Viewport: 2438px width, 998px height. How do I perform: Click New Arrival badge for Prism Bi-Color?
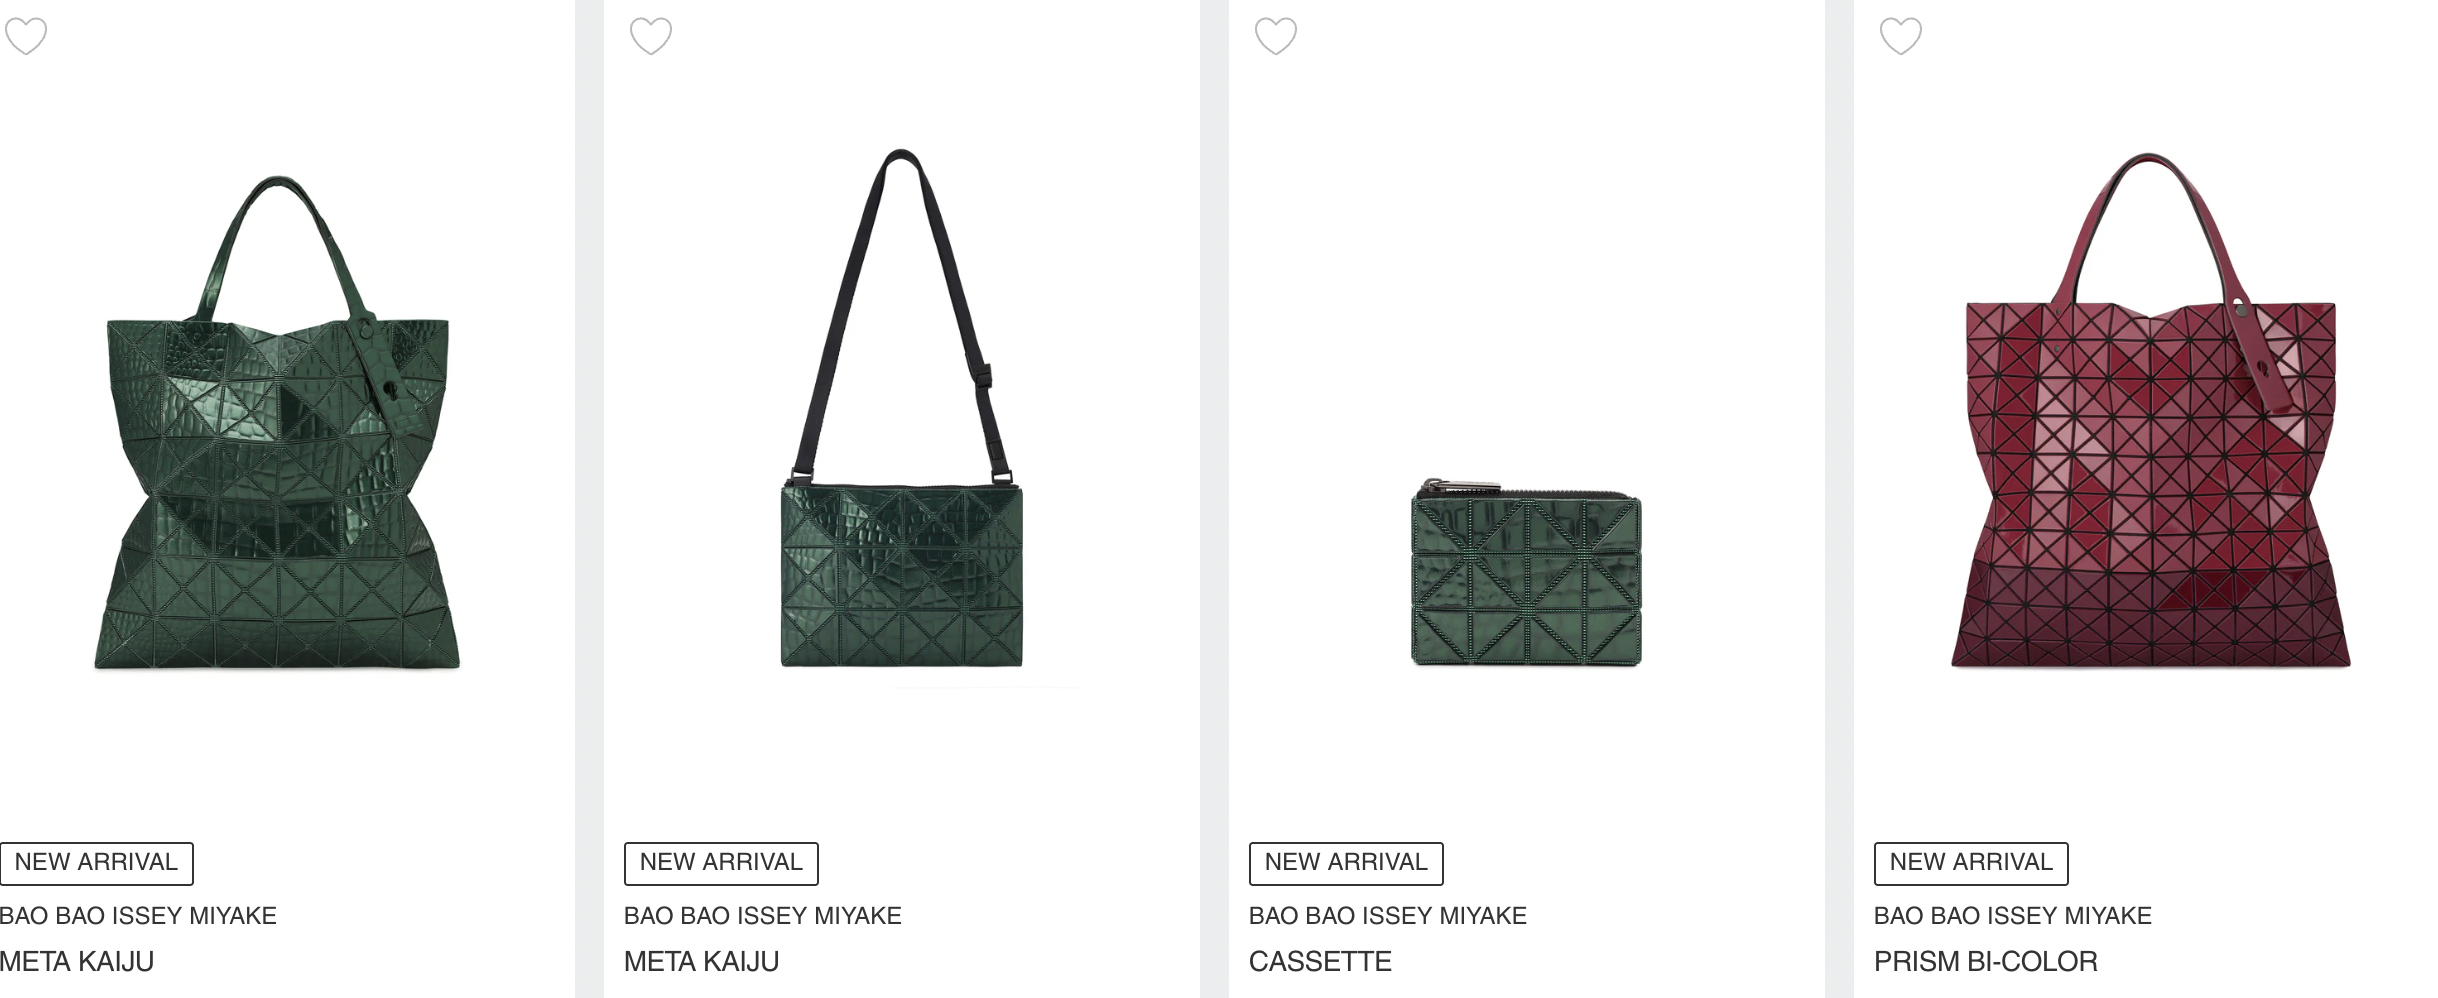tap(1971, 863)
